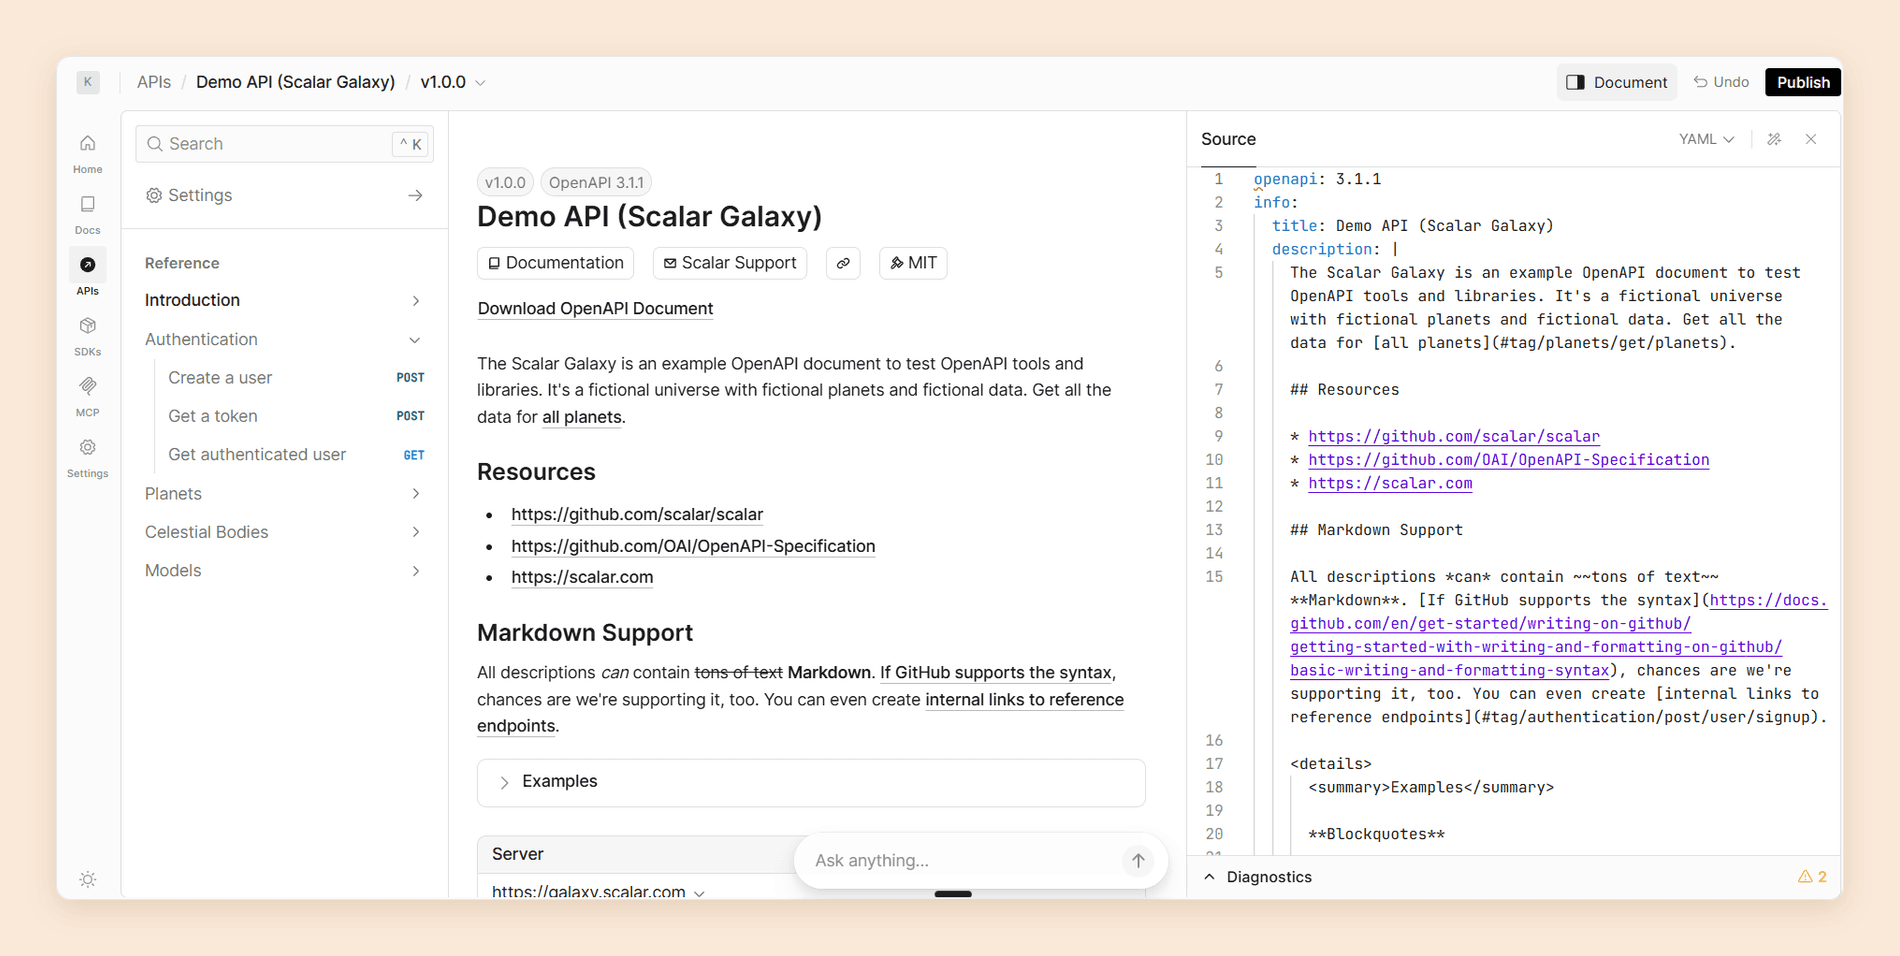The width and height of the screenshot is (1900, 956).
Task: Click the title line in YAML source
Action: pyautogui.click(x=1412, y=226)
